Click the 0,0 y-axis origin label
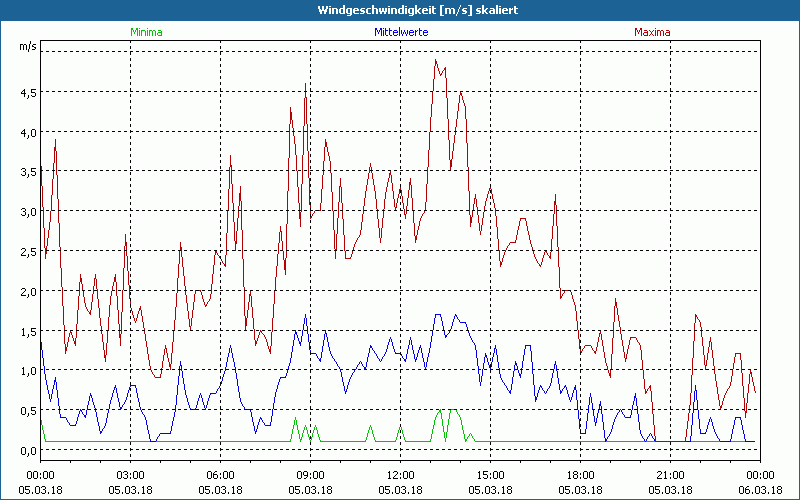This screenshot has width=800, height=500. coord(27,451)
